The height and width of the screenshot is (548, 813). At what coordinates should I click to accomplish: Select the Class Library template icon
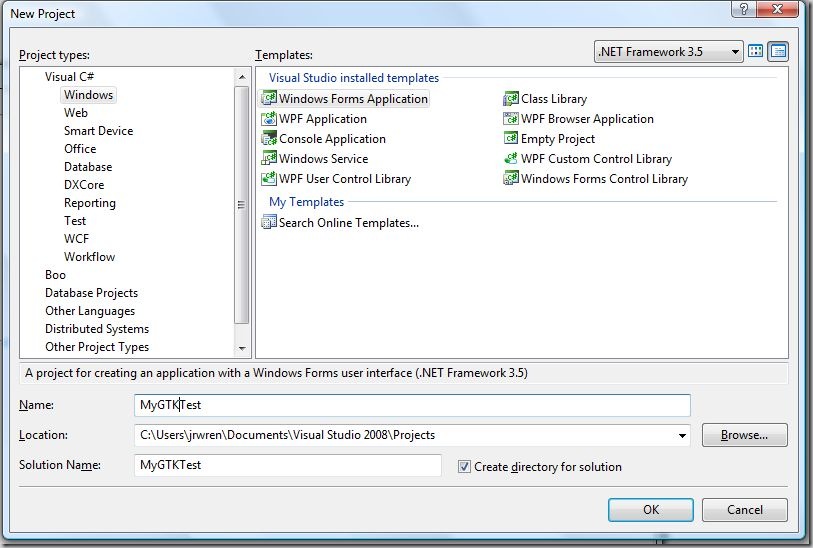point(511,99)
